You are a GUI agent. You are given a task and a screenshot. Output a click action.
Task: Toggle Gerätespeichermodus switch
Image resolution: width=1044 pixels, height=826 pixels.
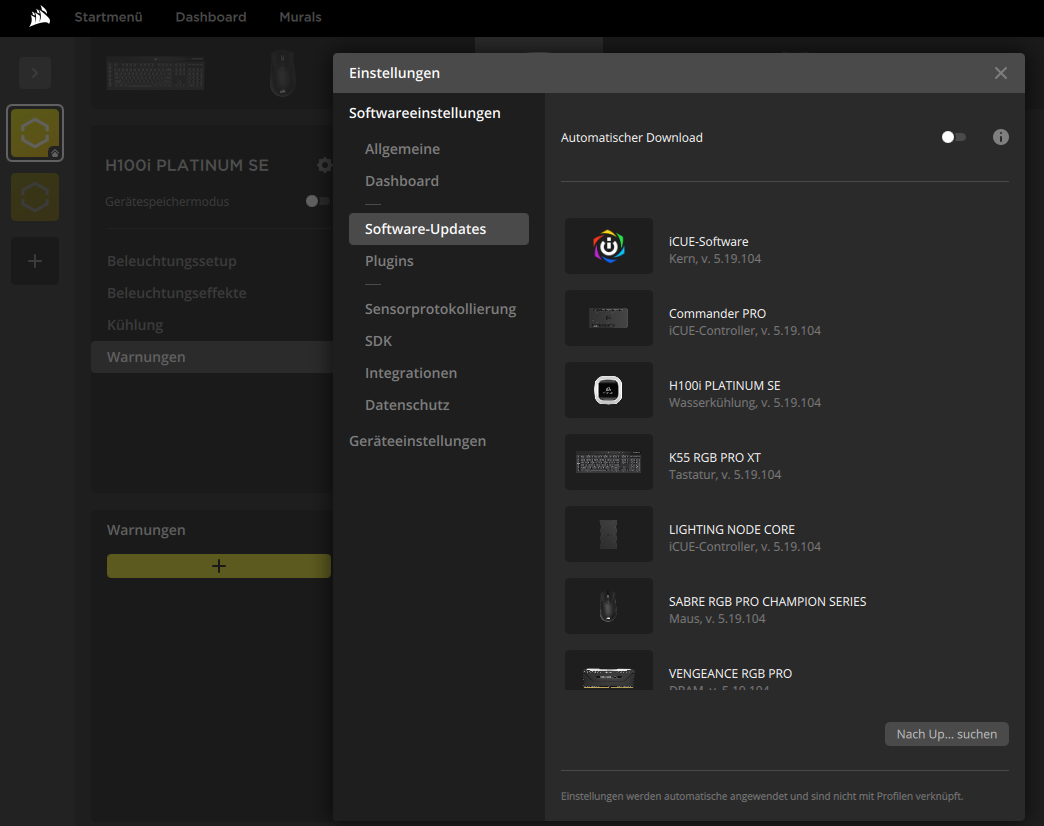point(318,201)
